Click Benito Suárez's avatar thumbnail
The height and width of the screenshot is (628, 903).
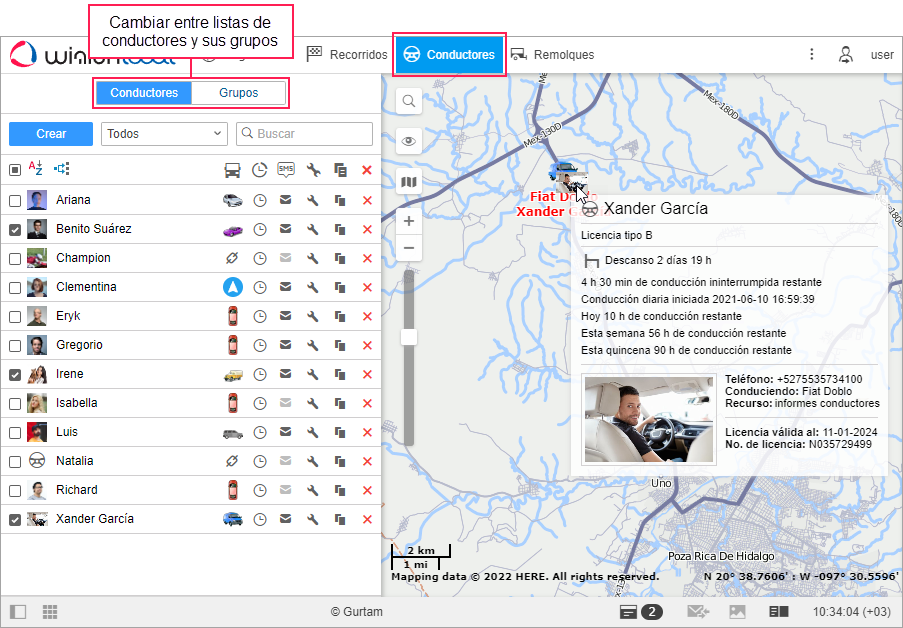37,229
